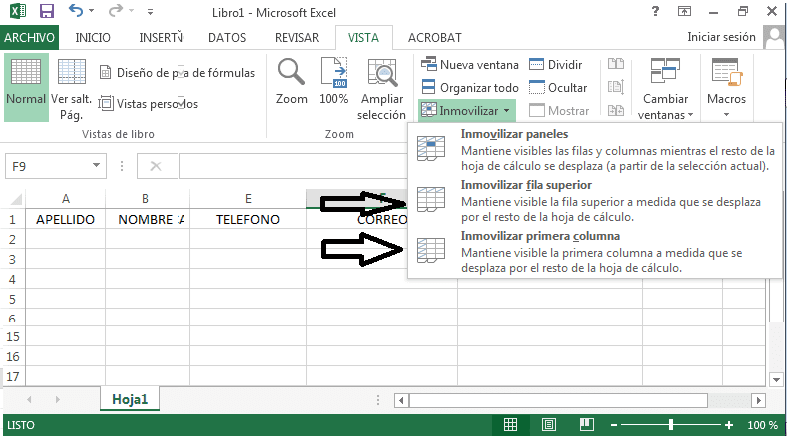The height and width of the screenshot is (436, 806).
Task: Click Ampliar selección
Action: point(381,88)
